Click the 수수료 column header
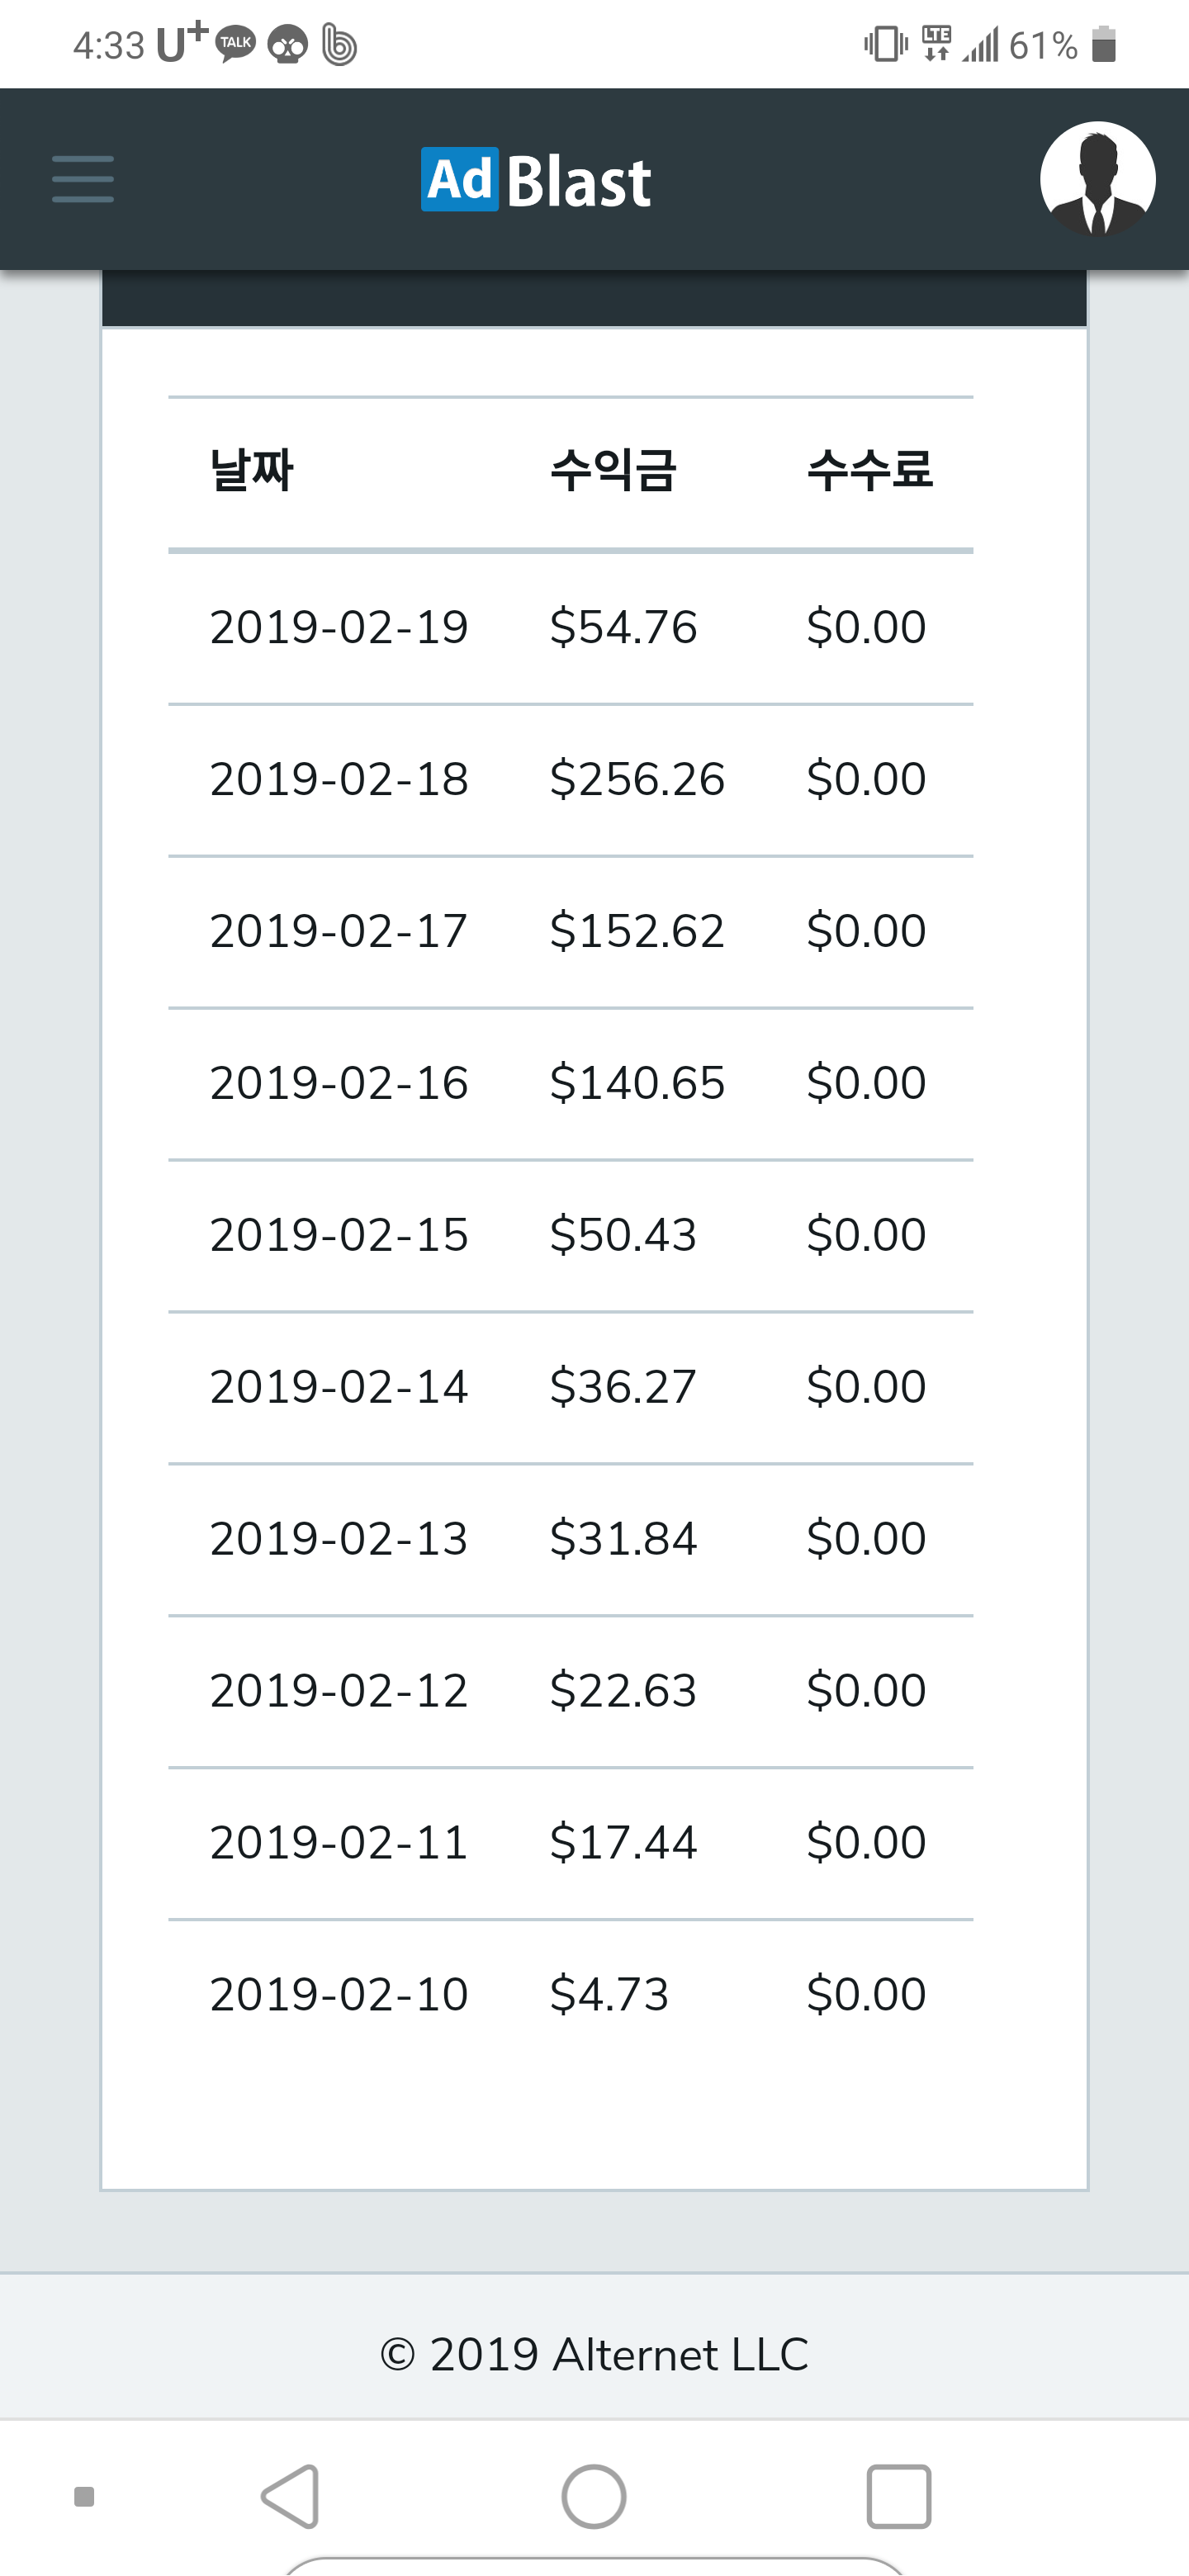Screen dimensions: 1189x2576 point(869,470)
